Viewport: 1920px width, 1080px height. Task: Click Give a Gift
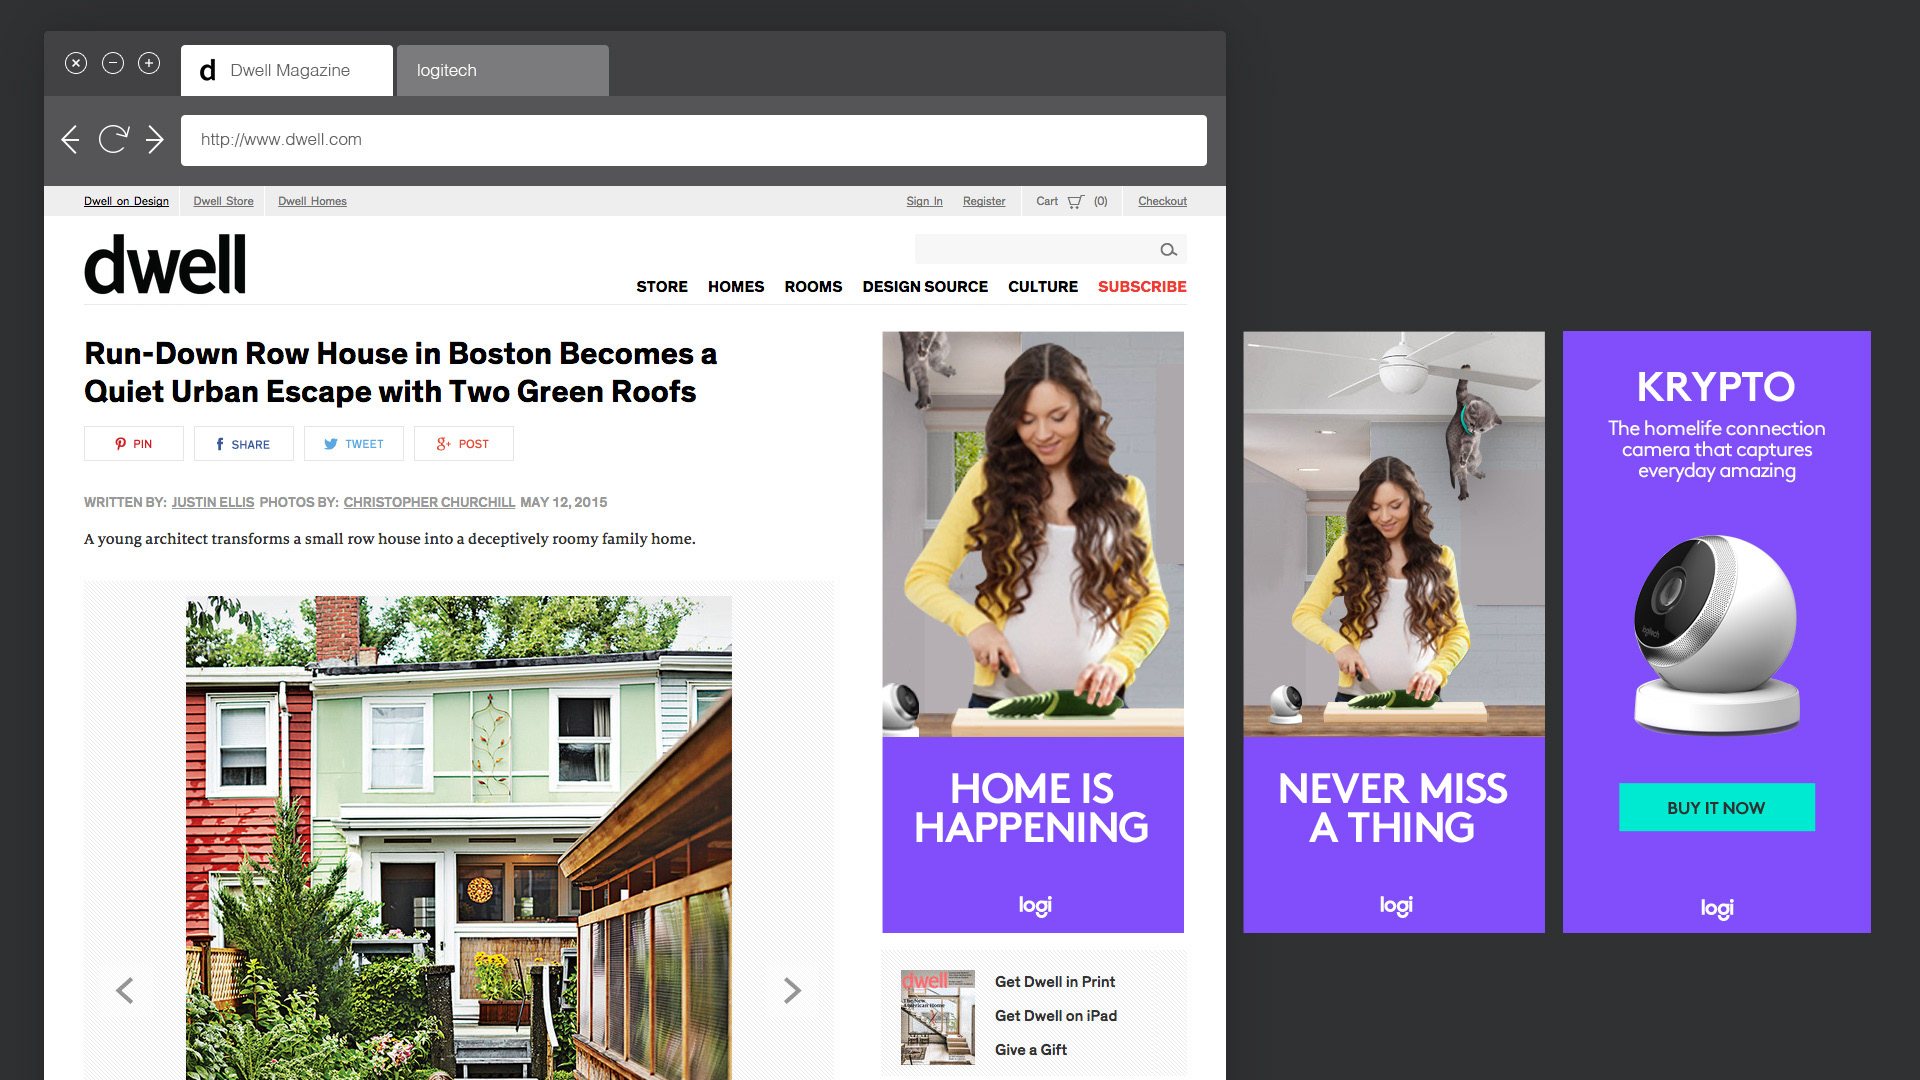pos(1031,1050)
